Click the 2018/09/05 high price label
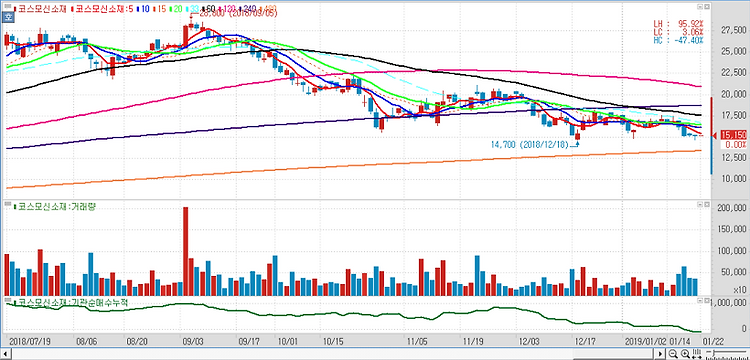The height and width of the screenshot is (360, 750). click(239, 14)
